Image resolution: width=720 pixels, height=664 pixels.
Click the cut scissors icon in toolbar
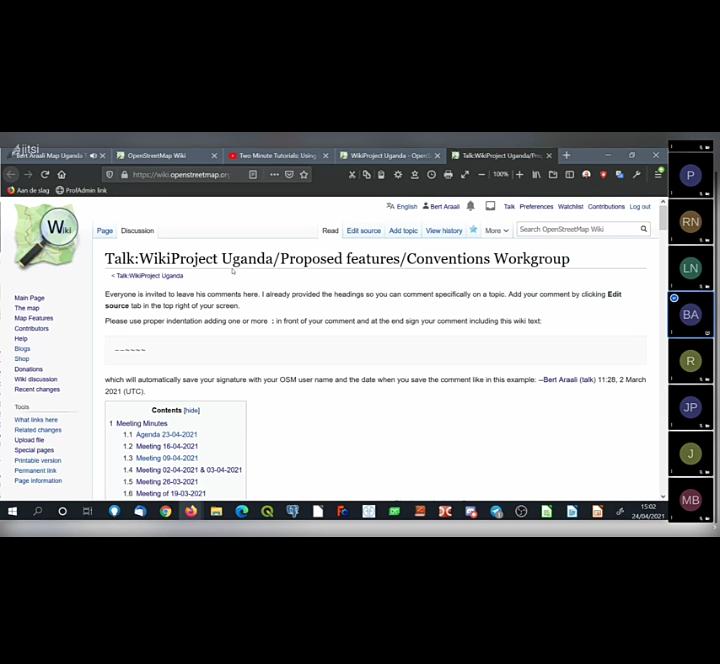pyautogui.click(x=352, y=174)
